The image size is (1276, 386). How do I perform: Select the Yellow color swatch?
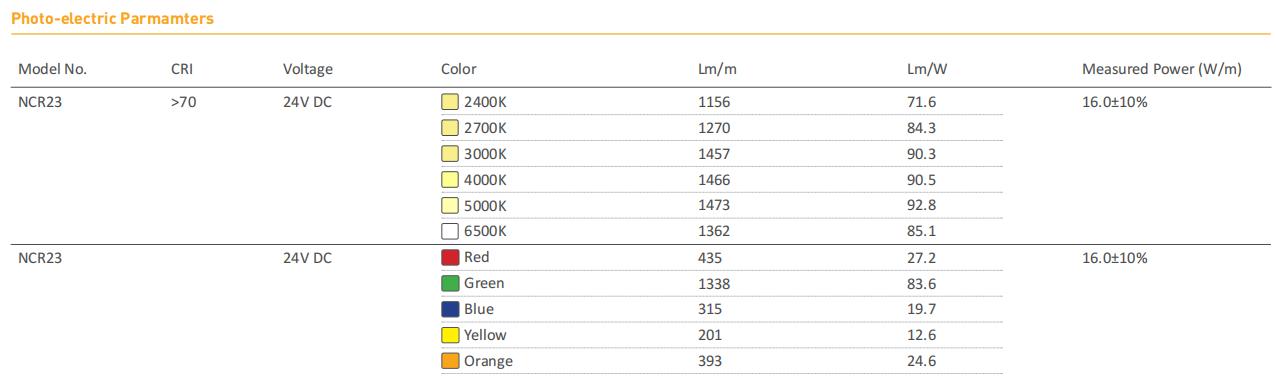(450, 335)
